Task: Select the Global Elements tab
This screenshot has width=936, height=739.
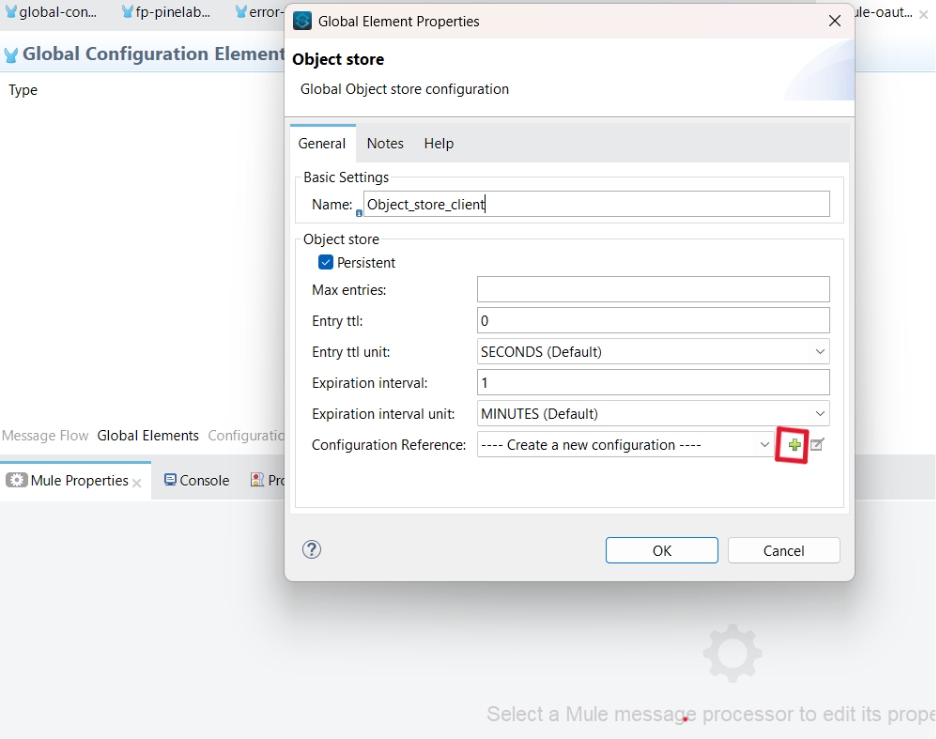Action: pos(147,435)
